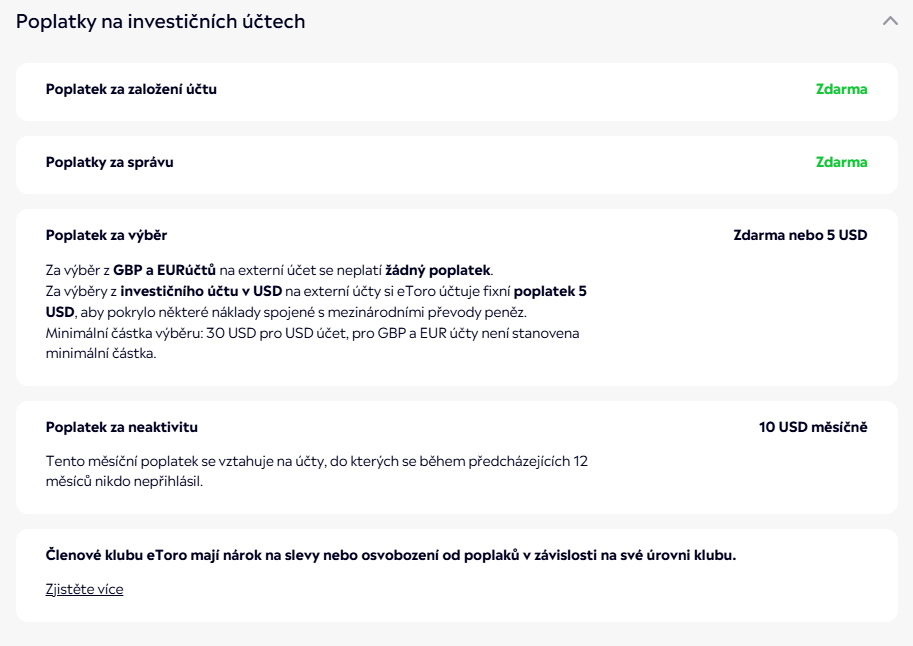Click the Zdarma nebo 5 USD value

tap(800, 235)
